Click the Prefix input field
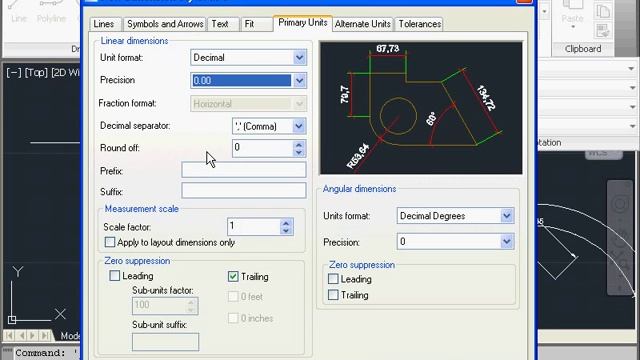Viewport: 640px width, 360px height. pos(244,170)
